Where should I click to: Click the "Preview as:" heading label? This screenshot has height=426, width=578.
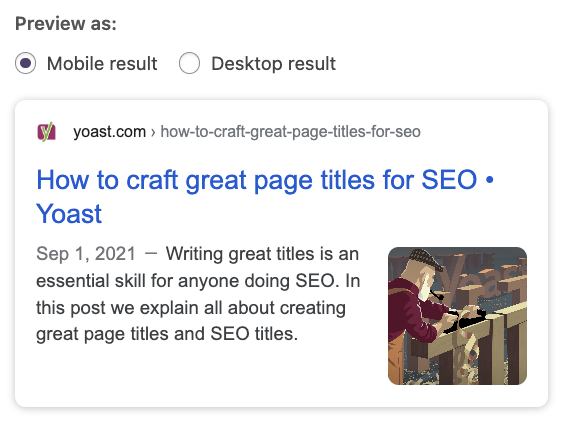point(66,24)
